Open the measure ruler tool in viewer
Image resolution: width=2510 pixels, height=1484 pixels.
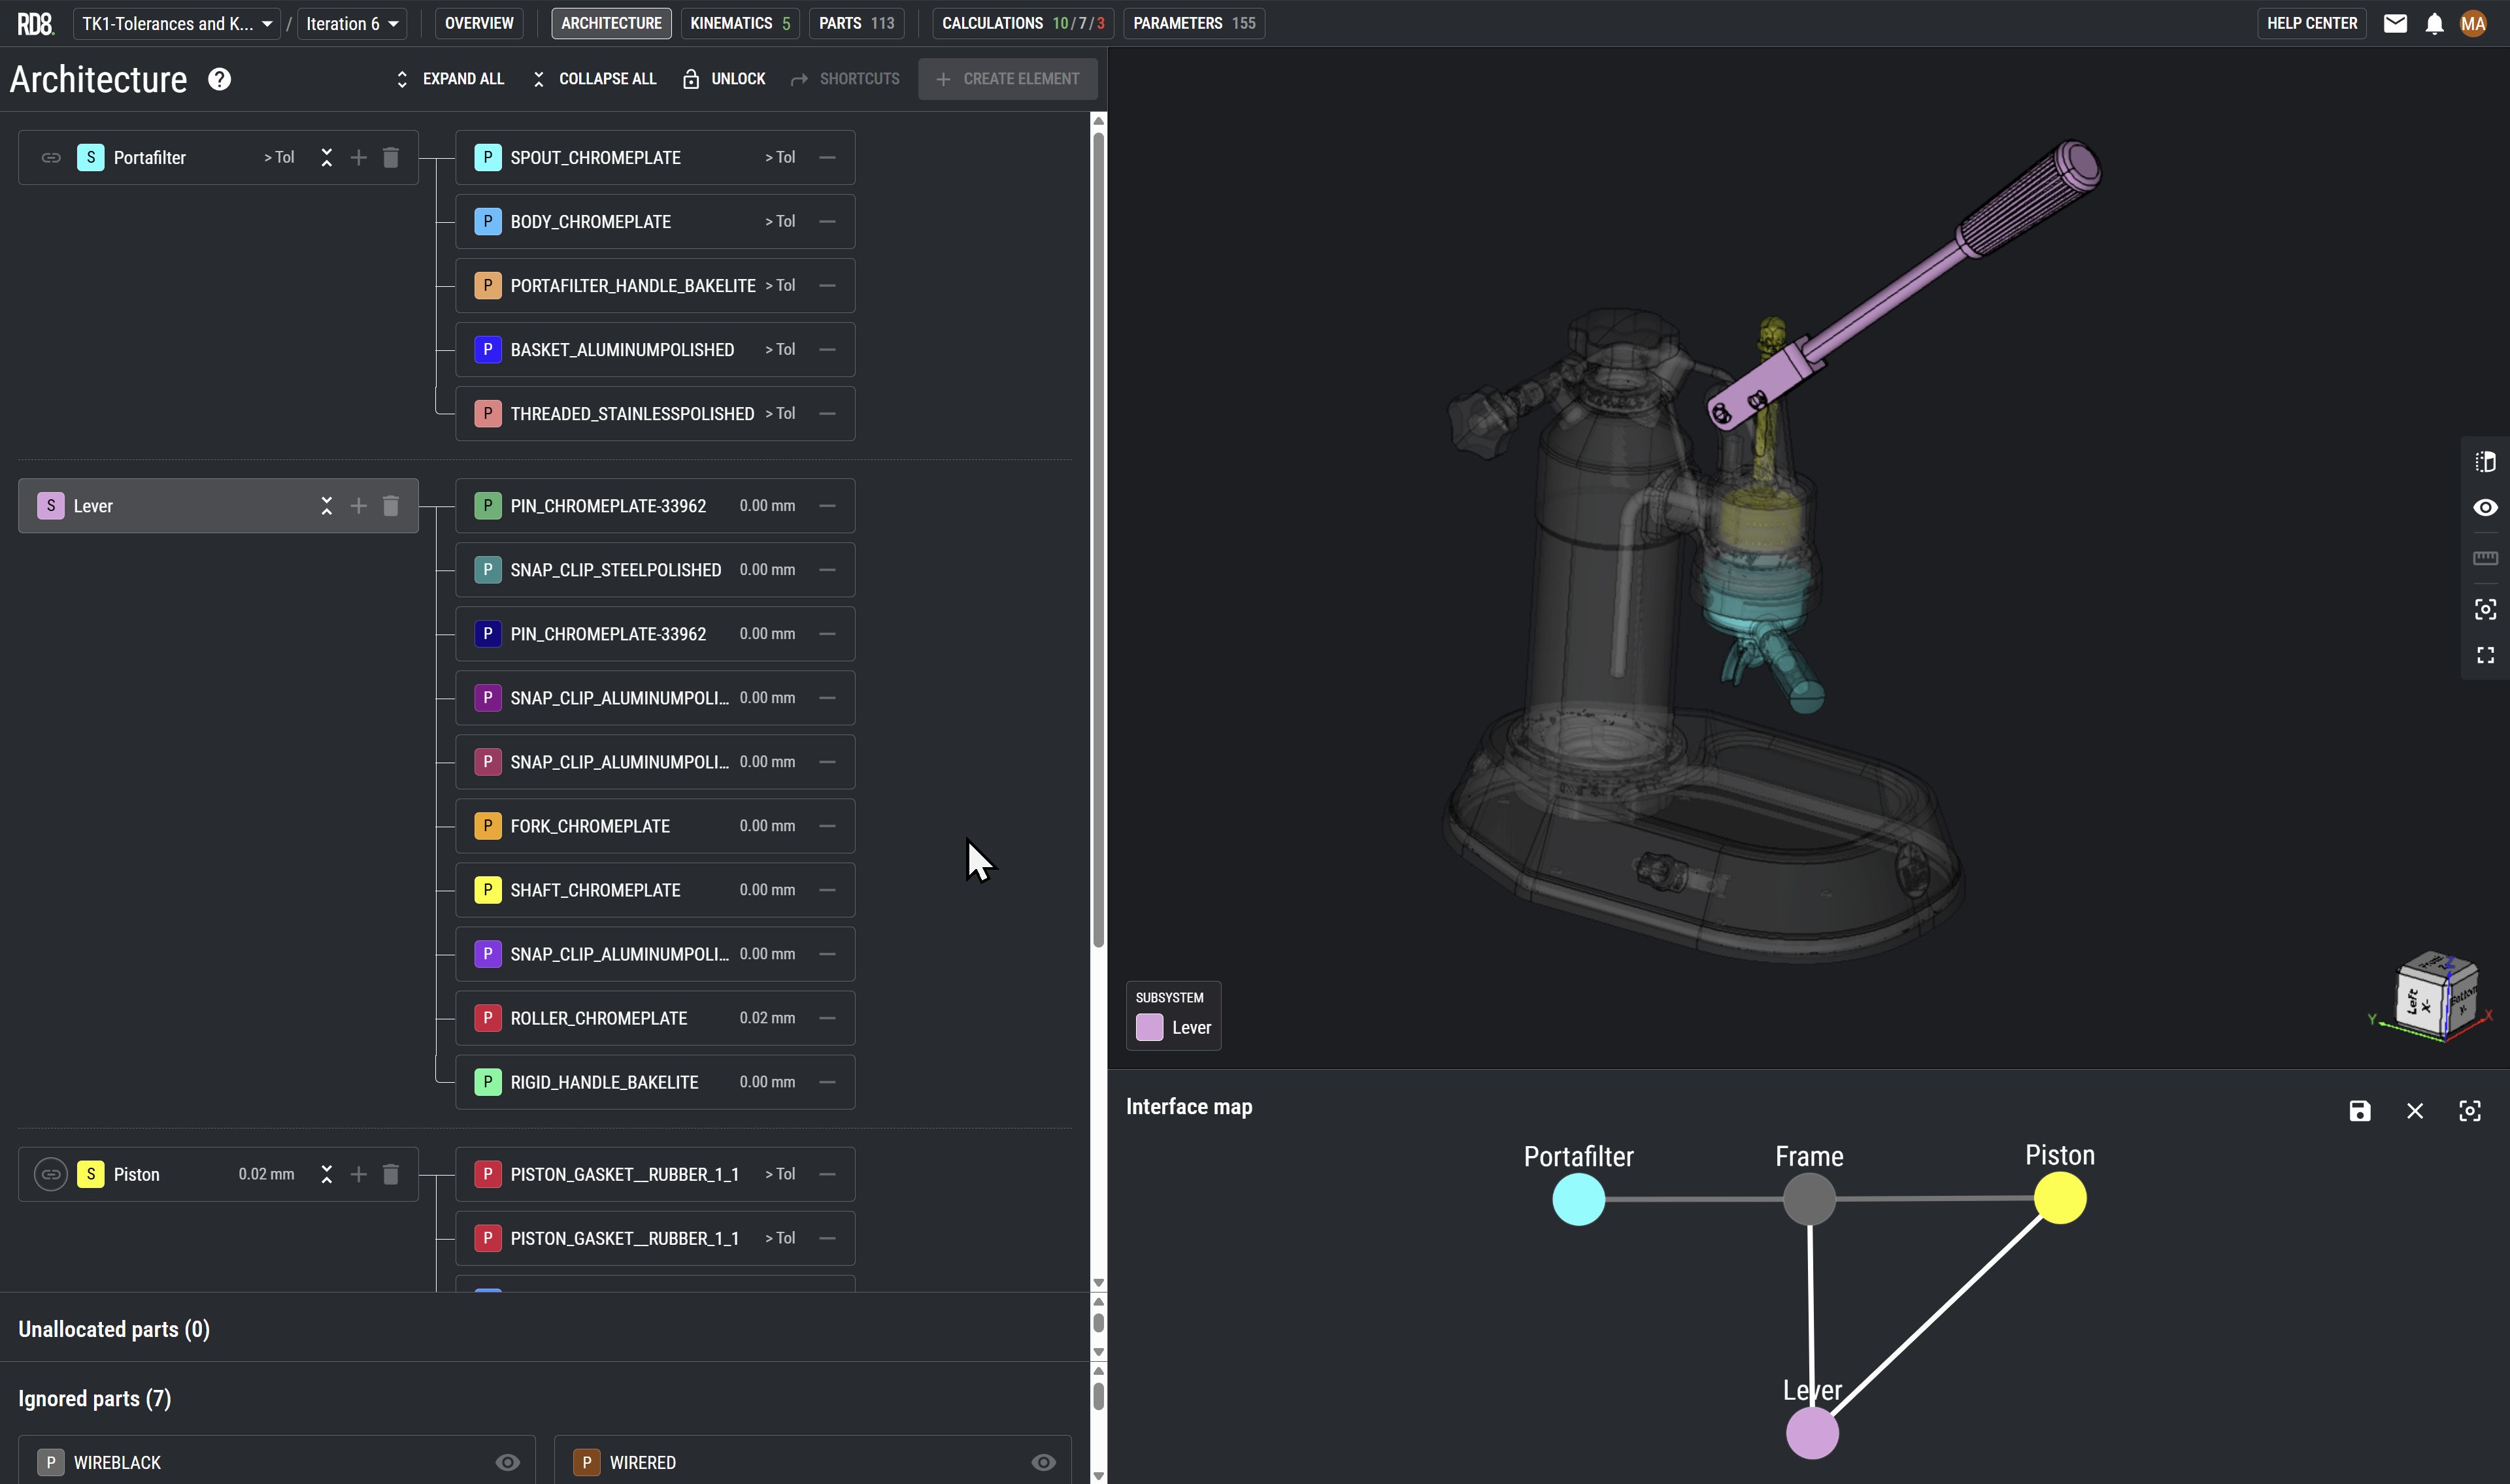point(2485,558)
